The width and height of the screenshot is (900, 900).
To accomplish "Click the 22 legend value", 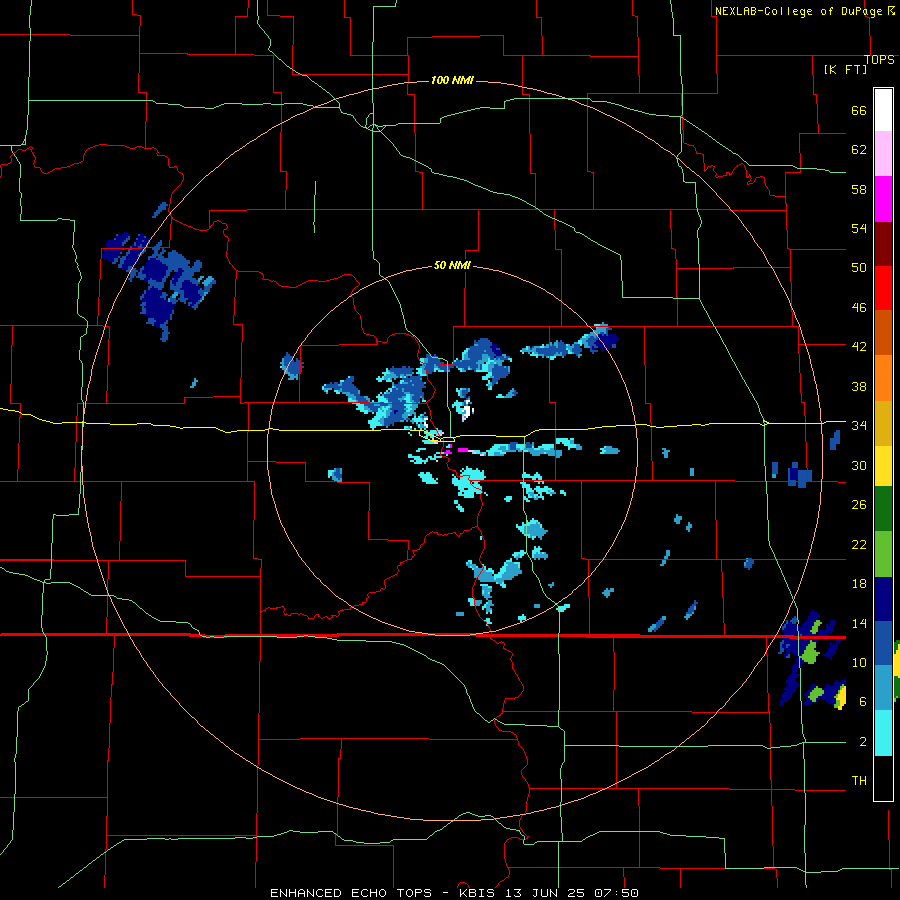I will tap(859, 544).
